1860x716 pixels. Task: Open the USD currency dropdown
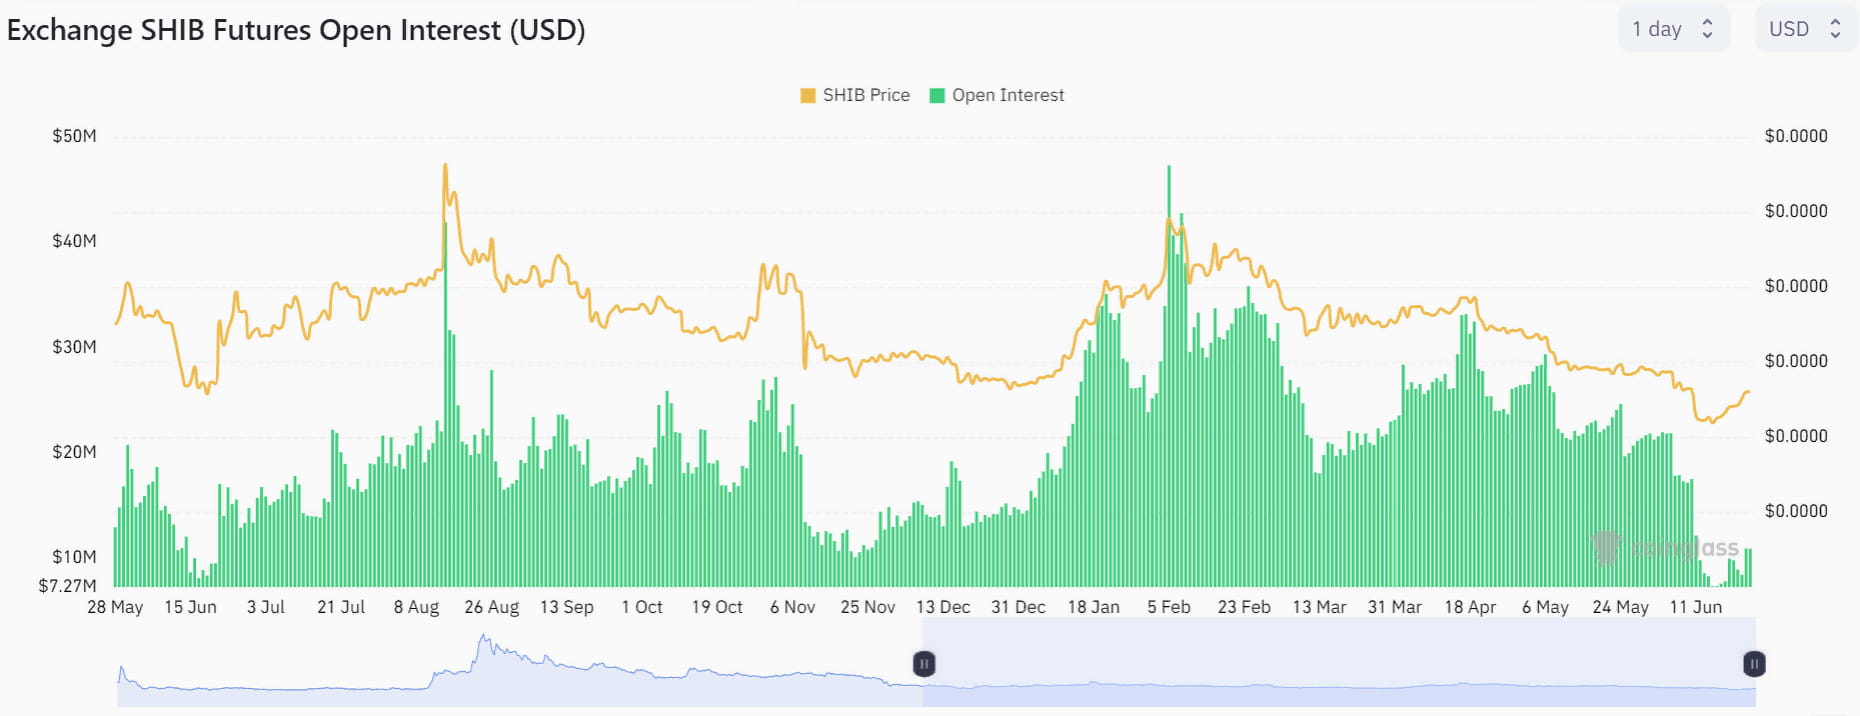(x=1806, y=29)
